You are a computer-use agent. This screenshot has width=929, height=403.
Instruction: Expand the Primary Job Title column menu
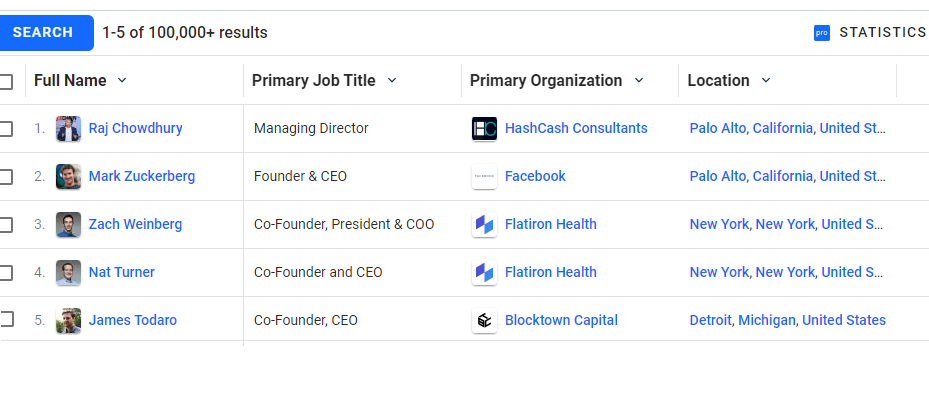point(392,81)
